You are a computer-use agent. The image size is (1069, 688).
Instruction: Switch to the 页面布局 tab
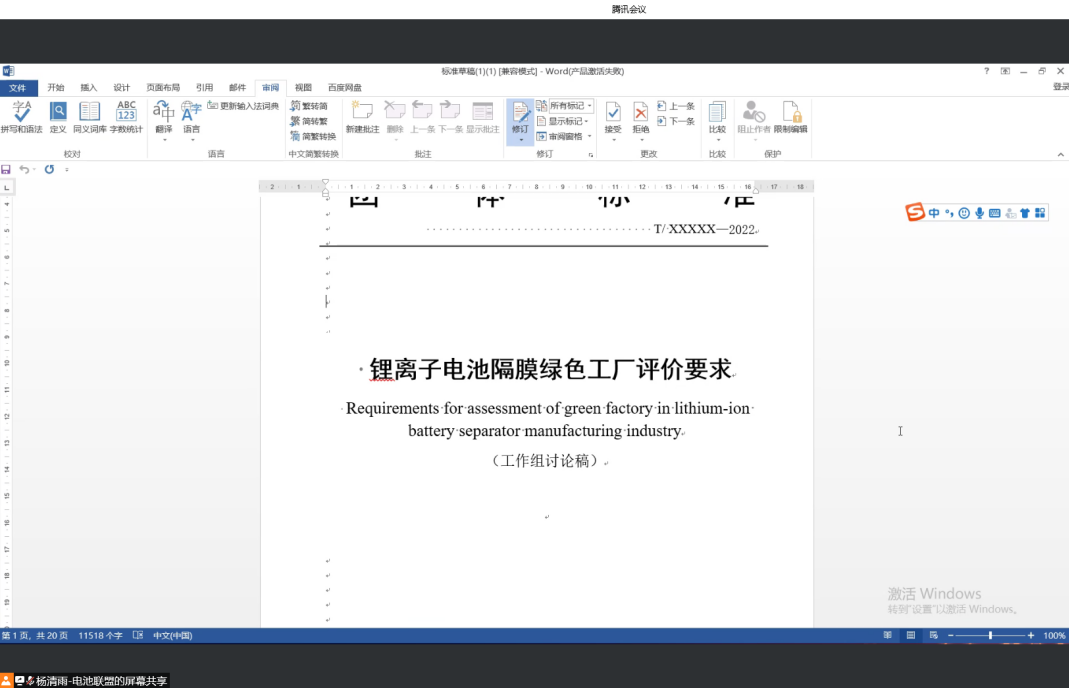pyautogui.click(x=163, y=87)
